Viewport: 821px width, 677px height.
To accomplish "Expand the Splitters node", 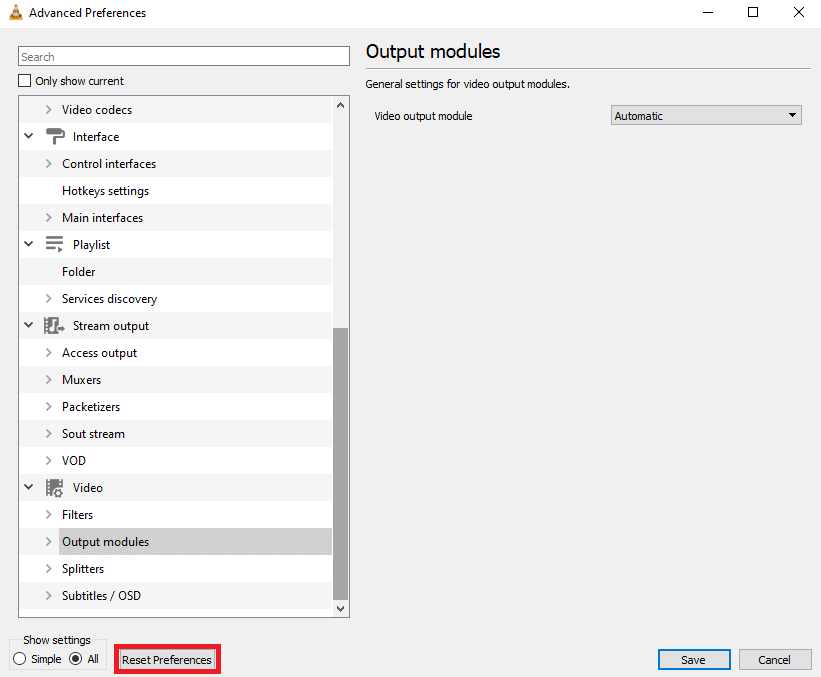I will tap(49, 569).
